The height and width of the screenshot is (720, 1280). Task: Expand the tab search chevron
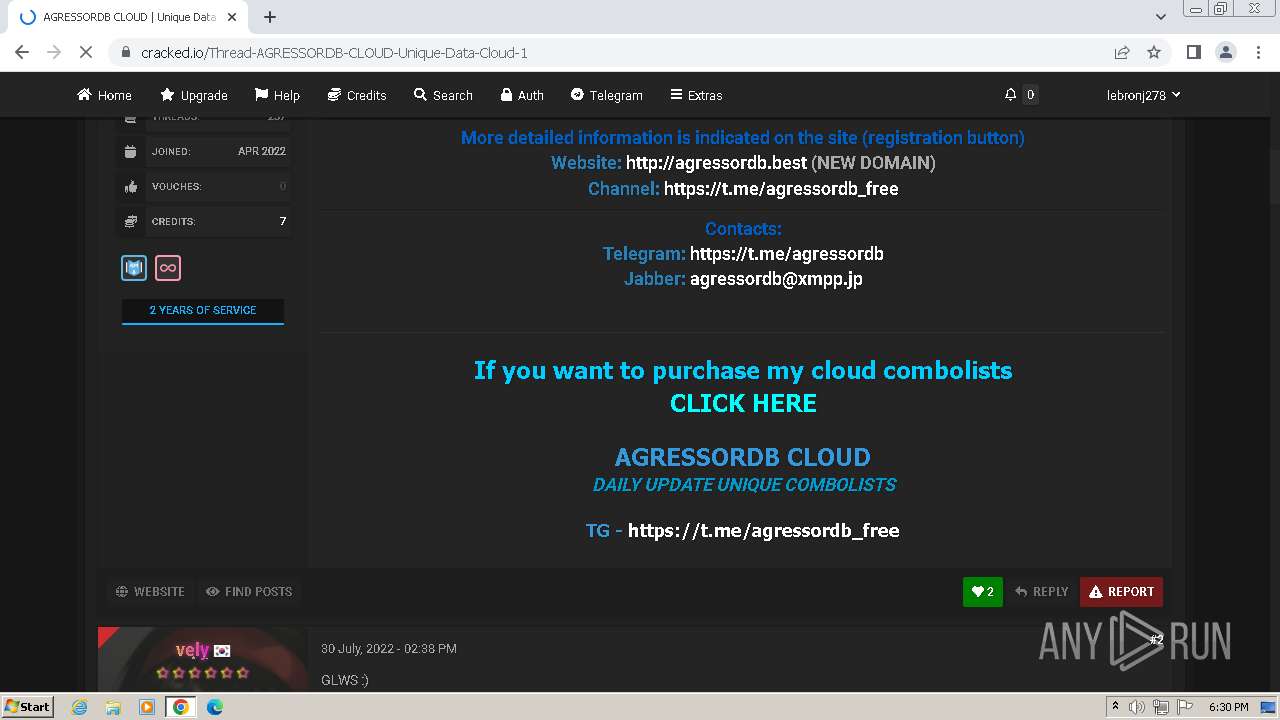point(1160,17)
